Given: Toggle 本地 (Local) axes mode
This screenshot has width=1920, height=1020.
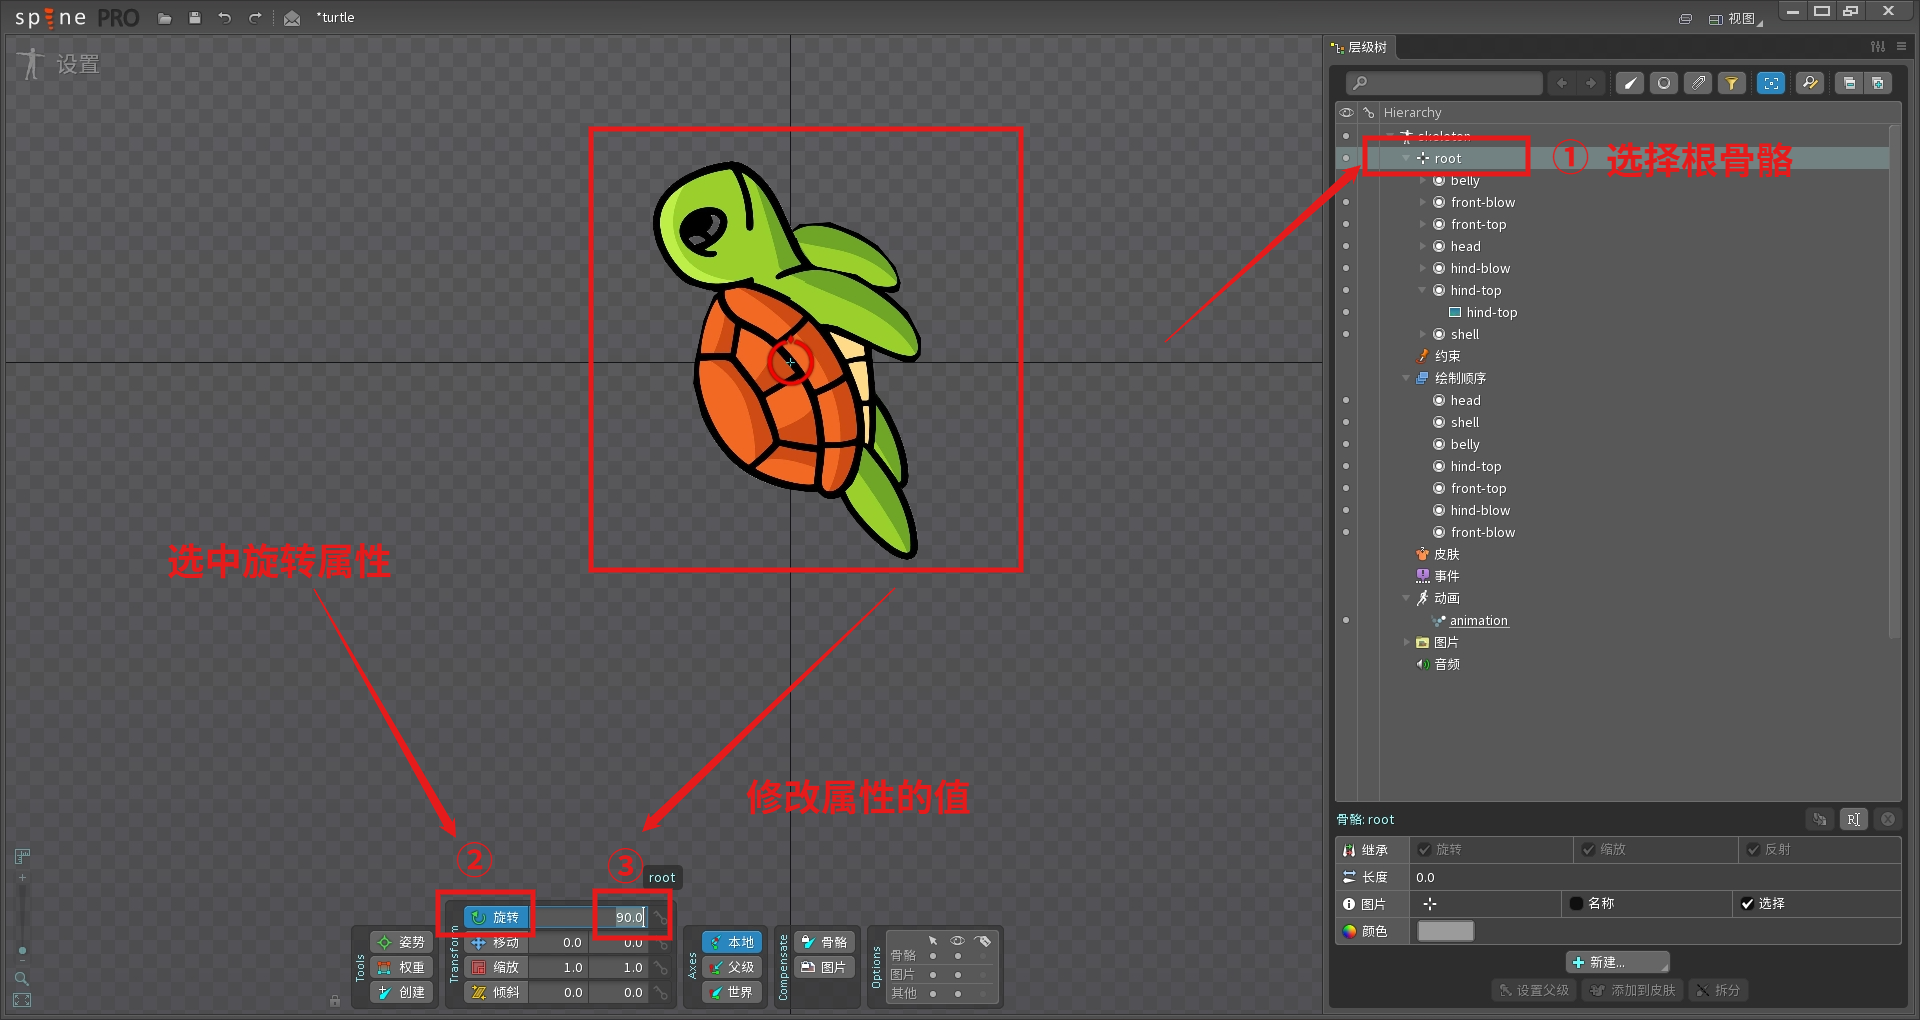Looking at the screenshot, I should pos(732,942).
